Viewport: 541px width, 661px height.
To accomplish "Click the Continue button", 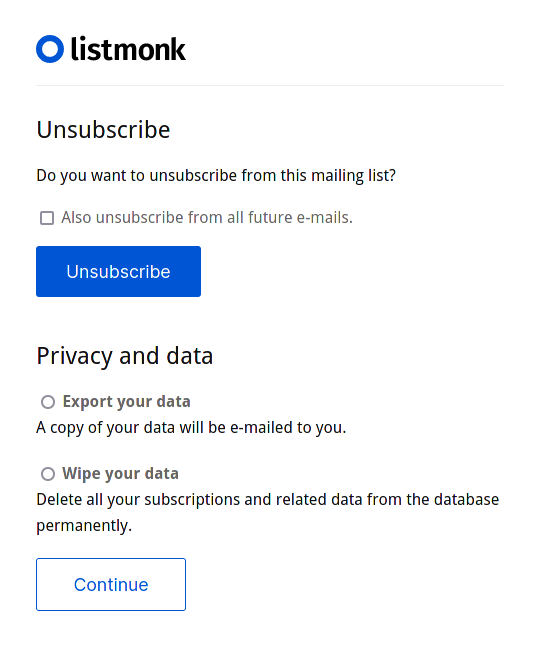I will tap(111, 584).
